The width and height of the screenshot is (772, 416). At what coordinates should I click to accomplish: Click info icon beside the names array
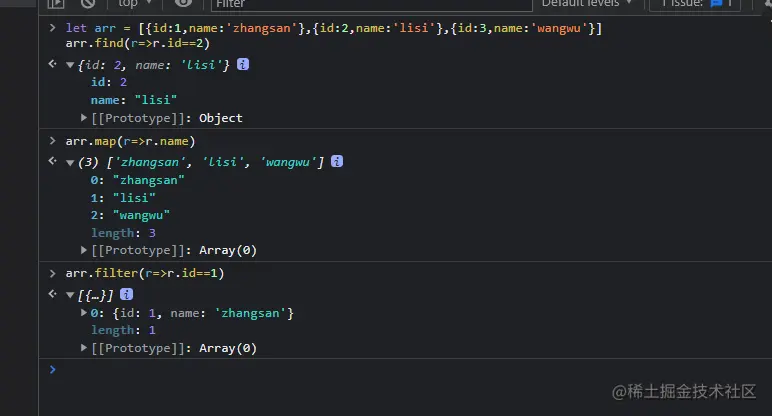[x=337, y=161]
